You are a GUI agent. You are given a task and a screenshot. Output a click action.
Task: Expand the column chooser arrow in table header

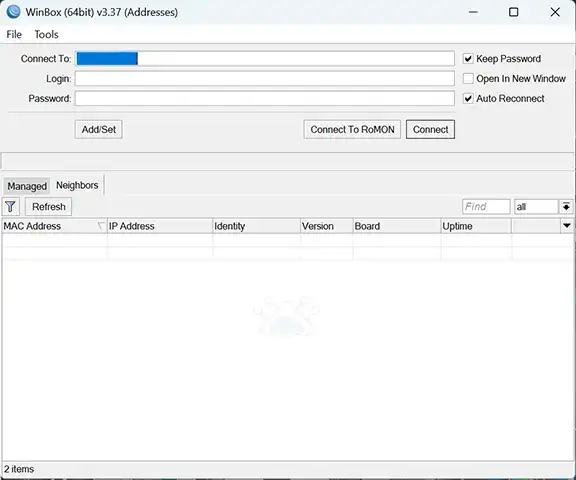click(567, 225)
